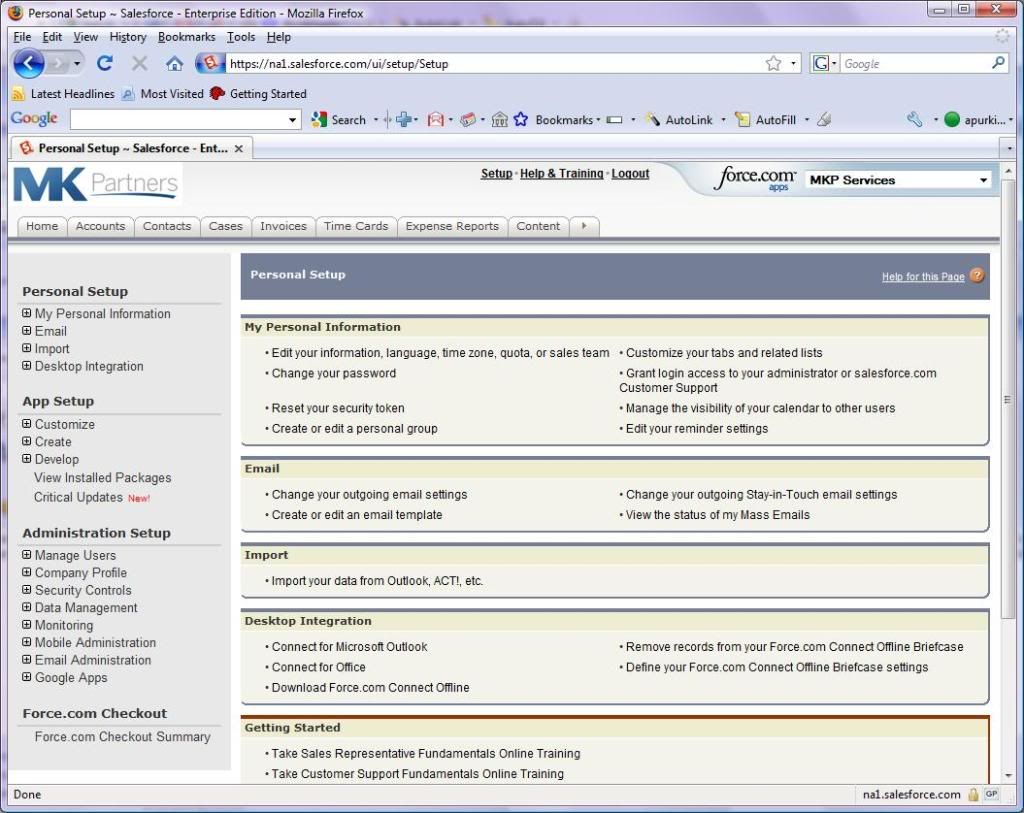Open Force.com Checkout Summary link
This screenshot has width=1024, height=813.
pyautogui.click(x=123, y=737)
